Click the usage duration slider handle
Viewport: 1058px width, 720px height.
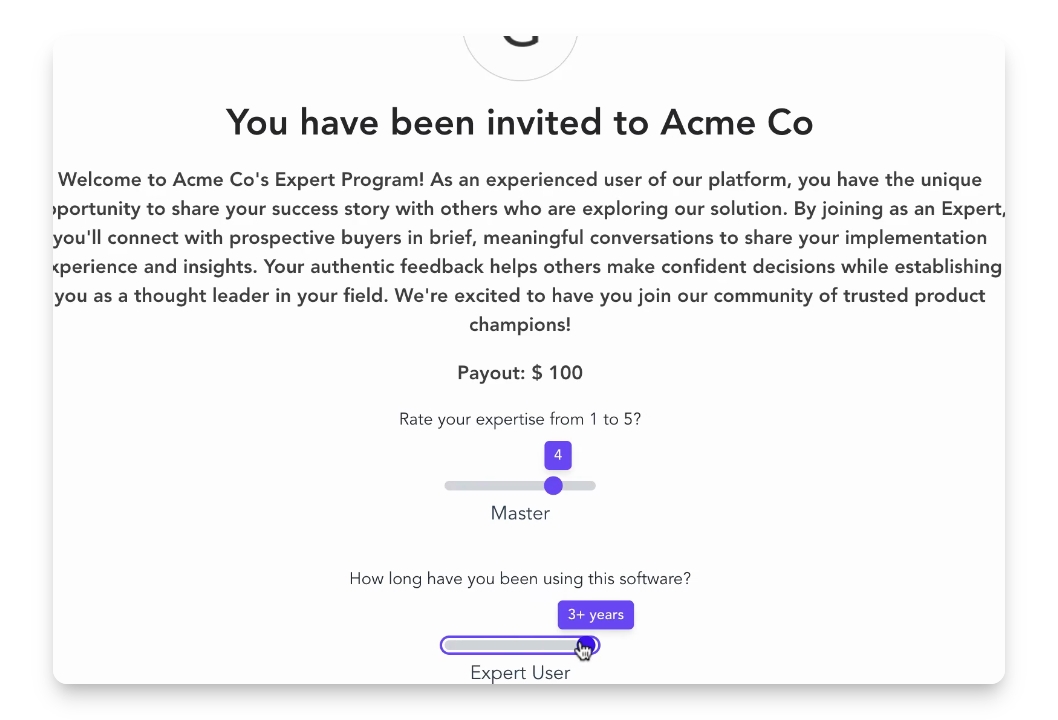tap(588, 646)
